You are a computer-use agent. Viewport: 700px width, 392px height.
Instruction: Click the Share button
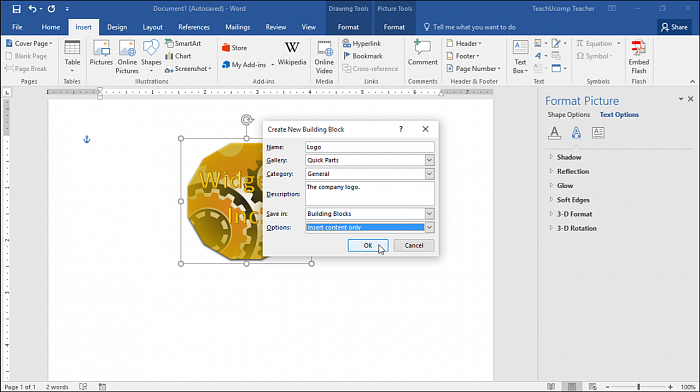[x=674, y=27]
